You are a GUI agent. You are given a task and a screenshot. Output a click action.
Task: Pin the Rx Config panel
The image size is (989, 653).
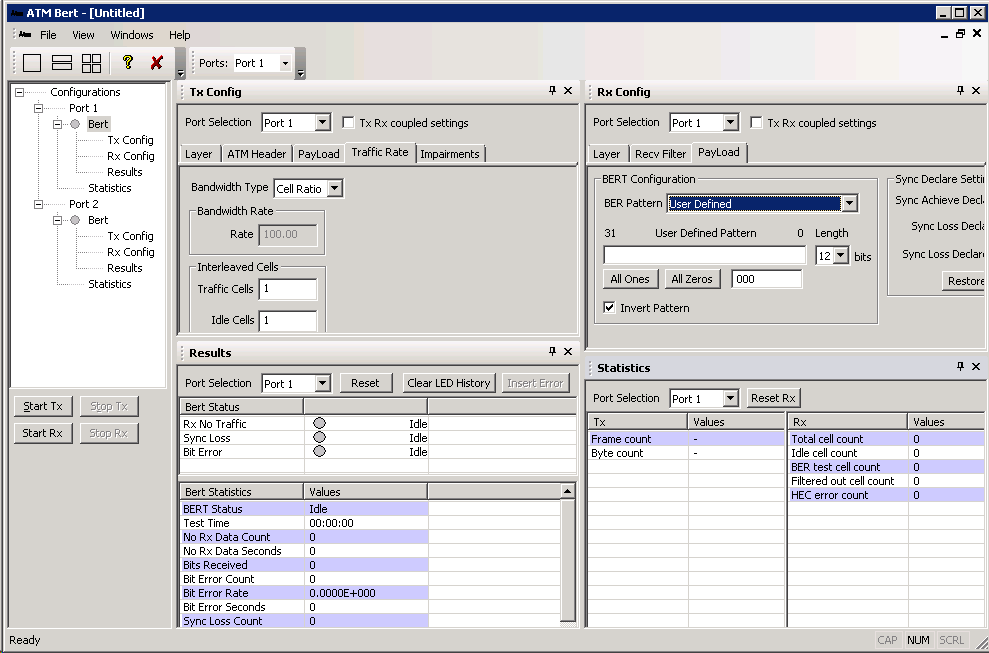click(x=961, y=91)
